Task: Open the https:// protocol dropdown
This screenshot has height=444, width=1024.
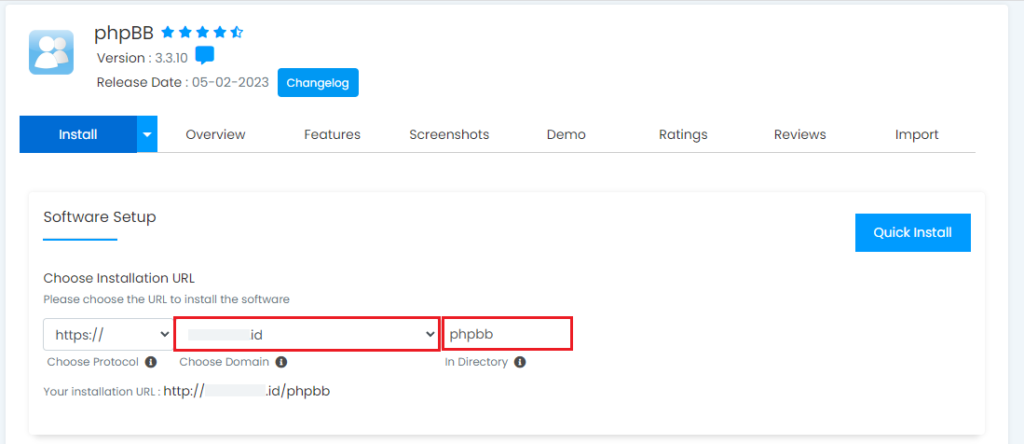Action: click(x=108, y=334)
